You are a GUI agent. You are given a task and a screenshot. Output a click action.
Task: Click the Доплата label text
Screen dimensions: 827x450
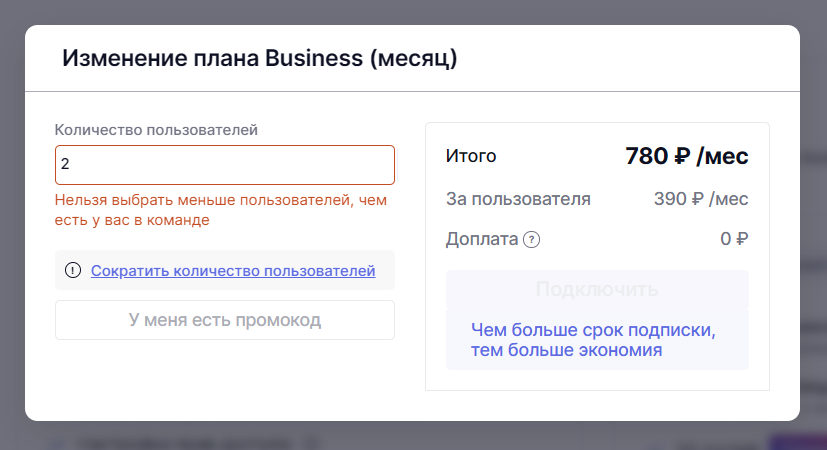482,239
